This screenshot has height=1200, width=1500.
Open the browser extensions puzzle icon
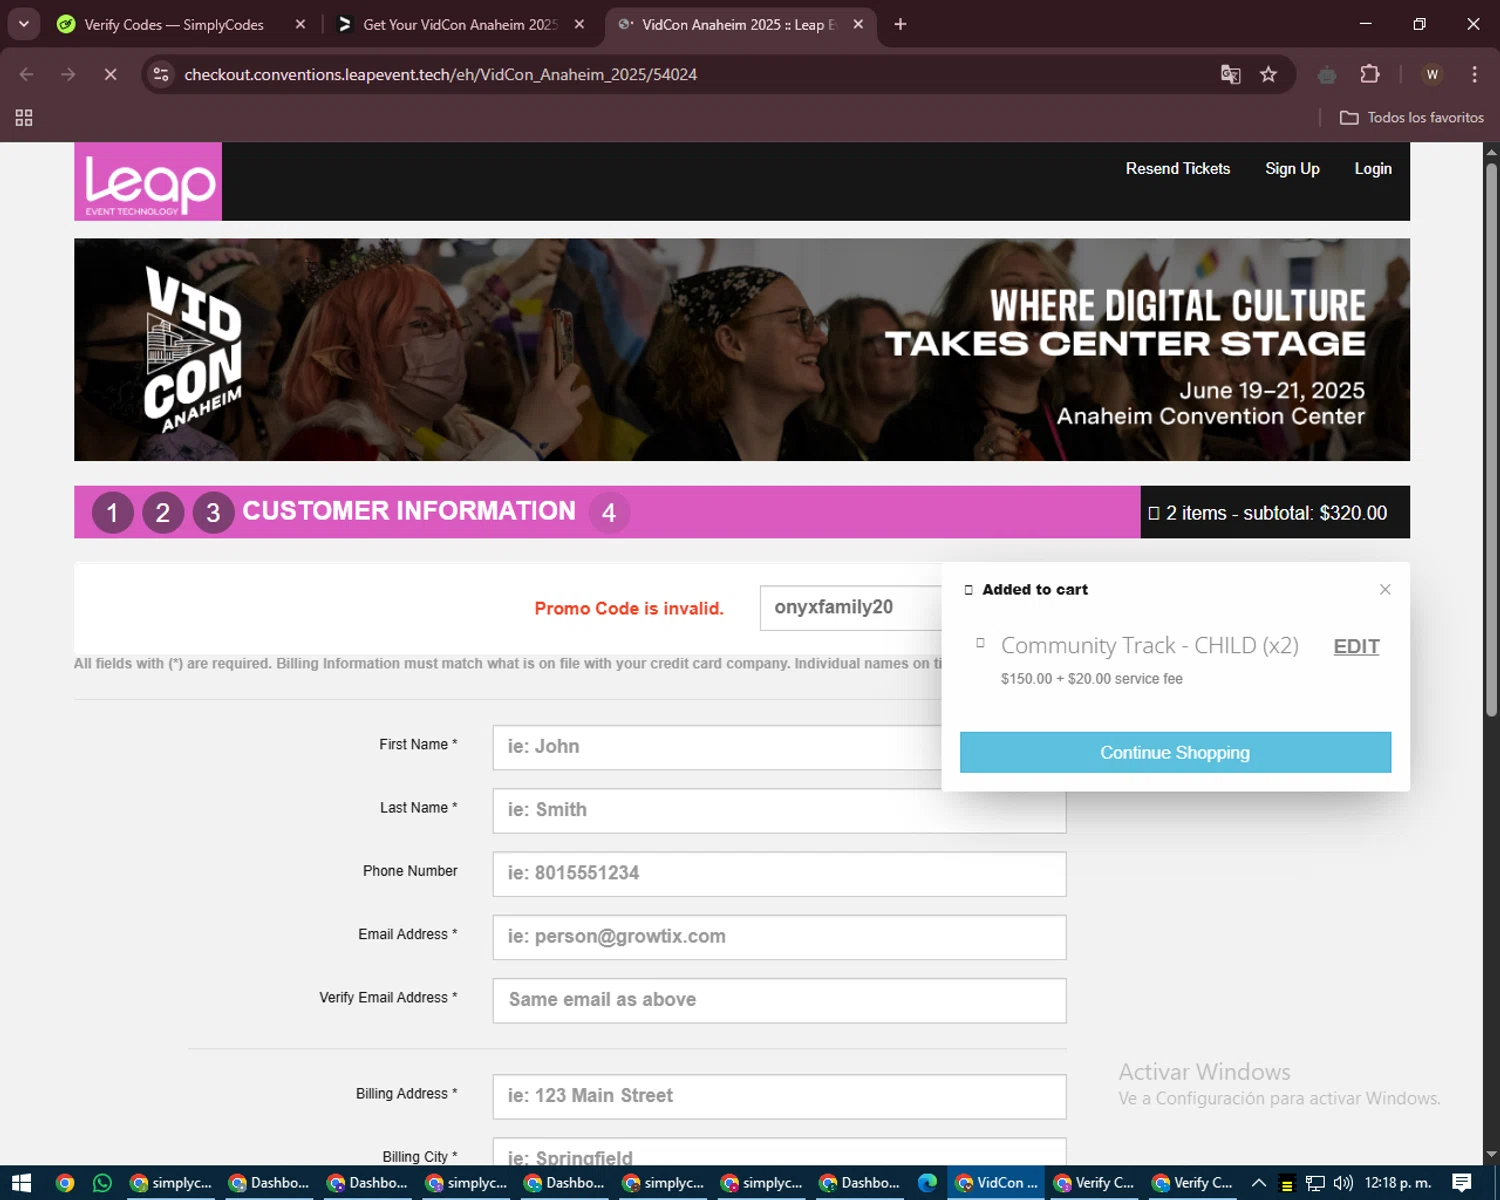click(x=1370, y=74)
